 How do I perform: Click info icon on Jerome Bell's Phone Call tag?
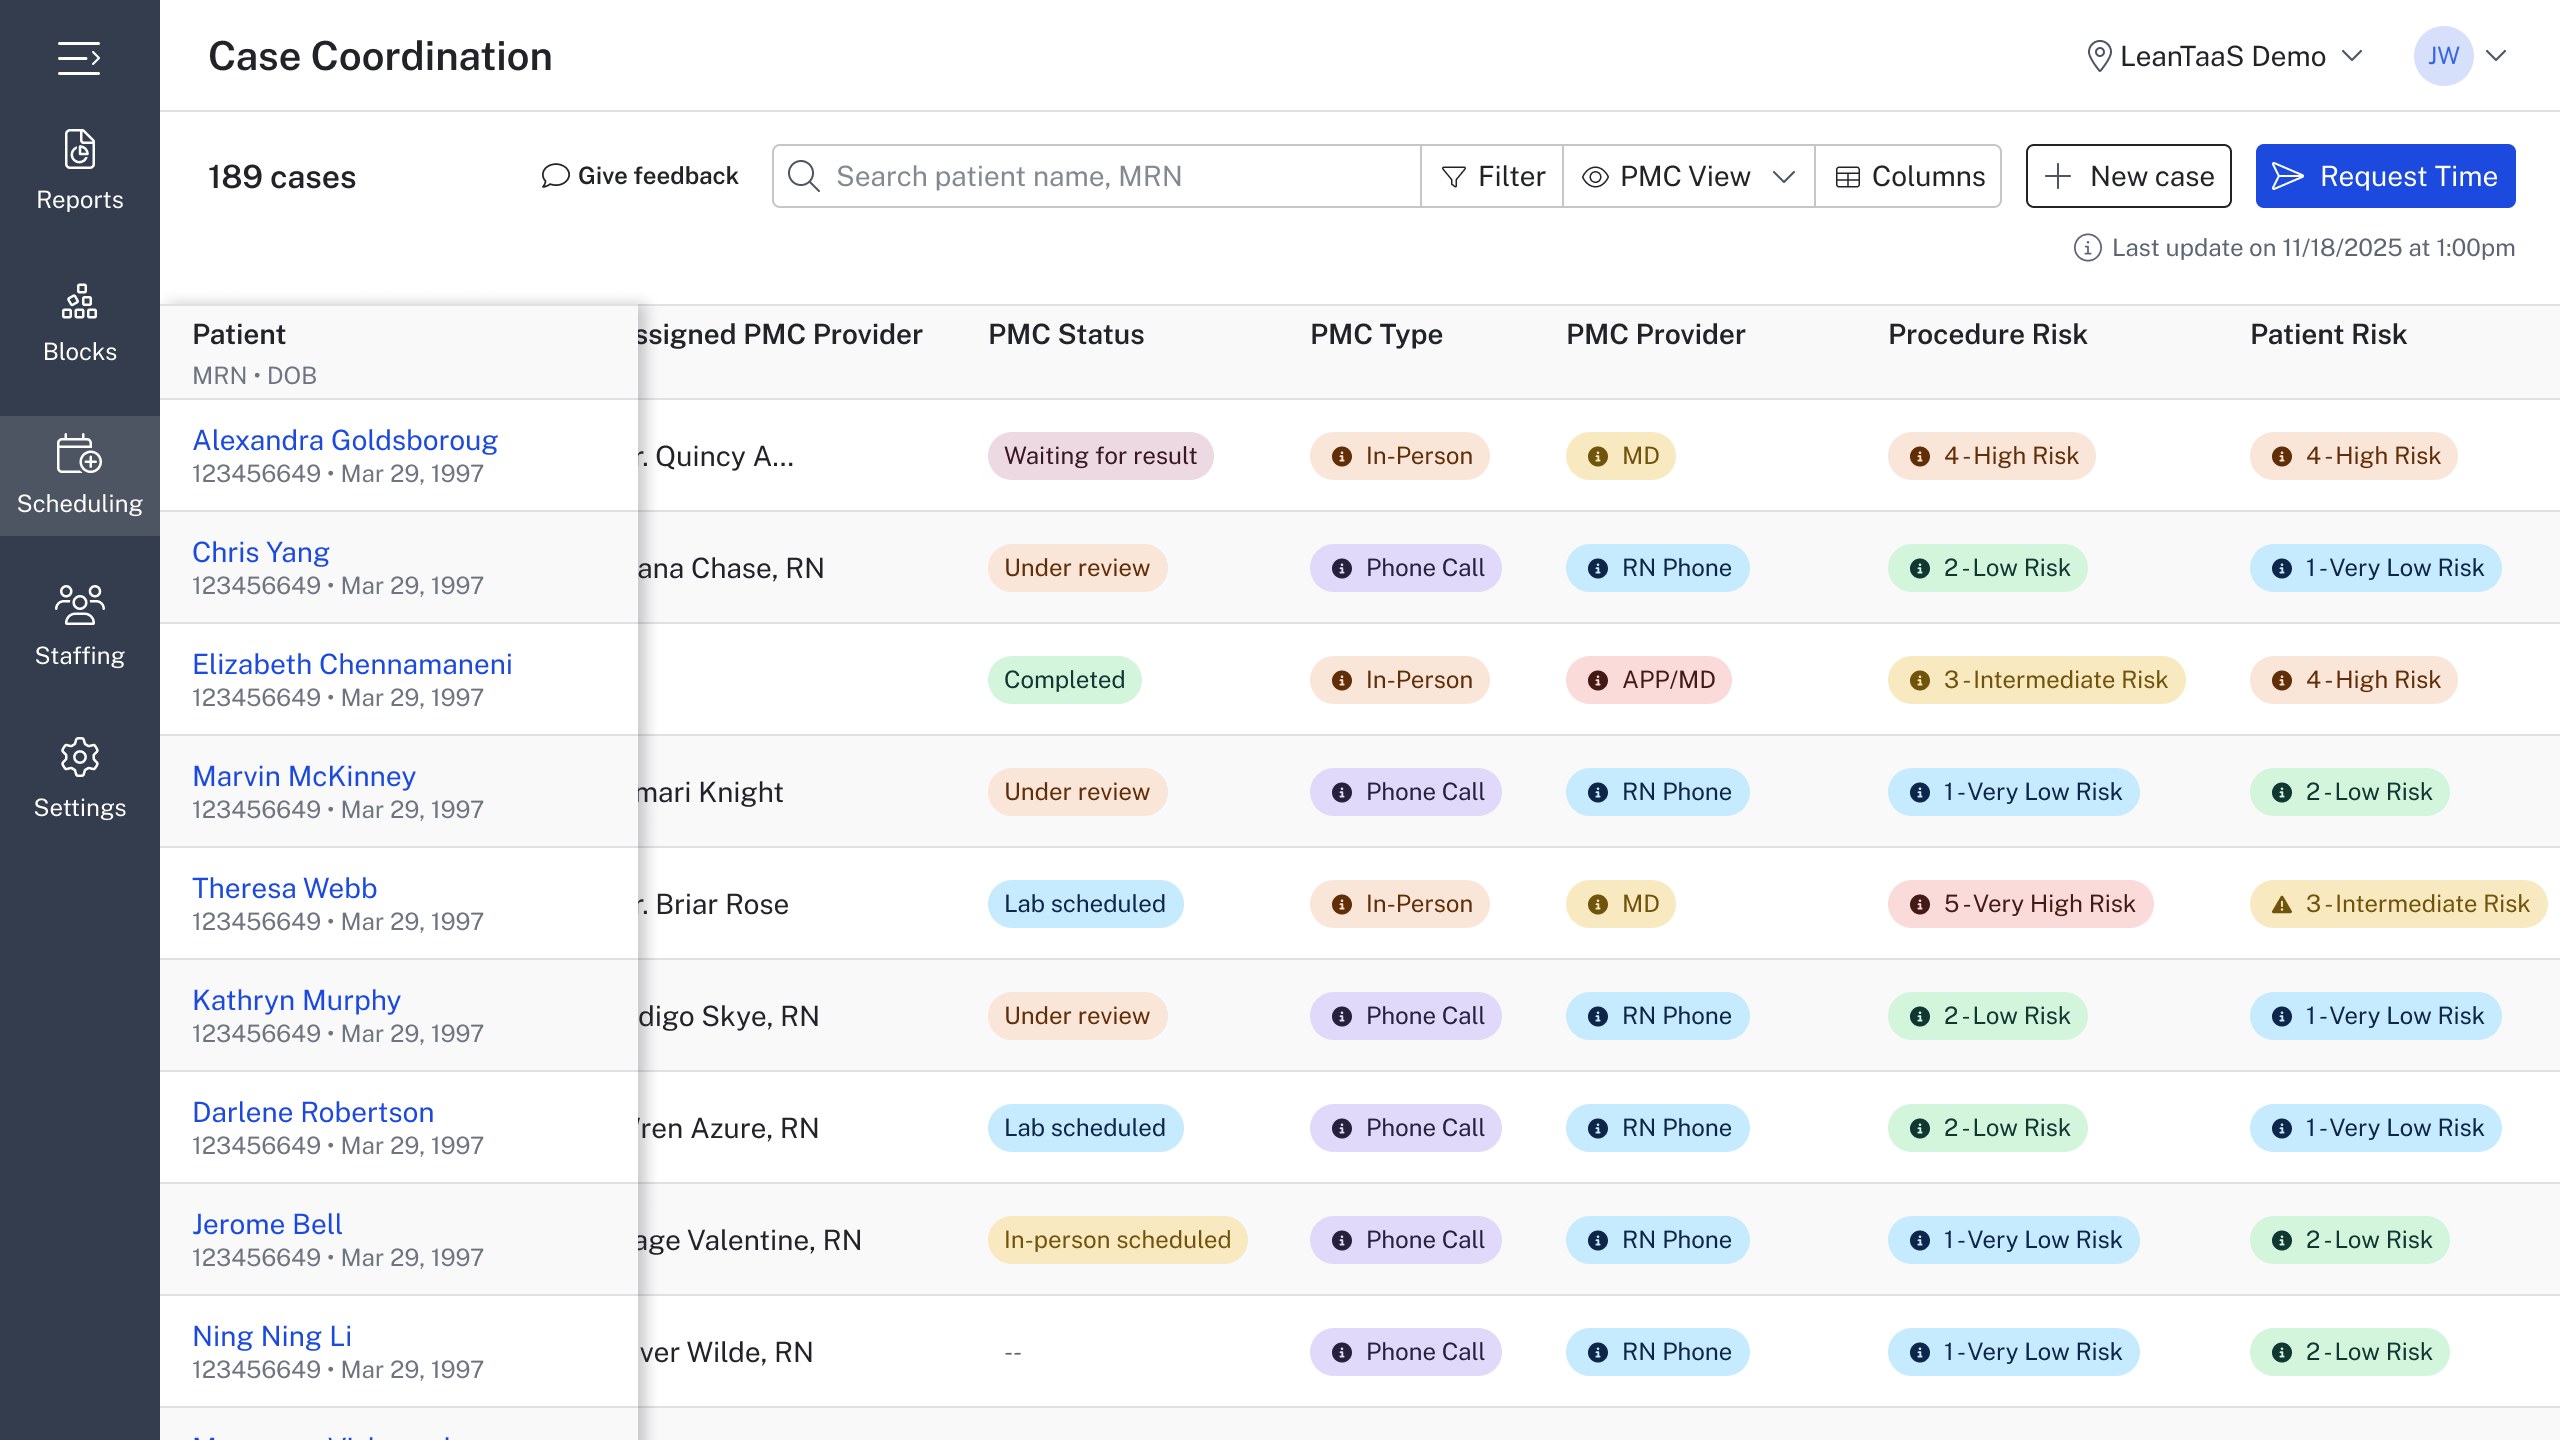click(x=1342, y=1241)
